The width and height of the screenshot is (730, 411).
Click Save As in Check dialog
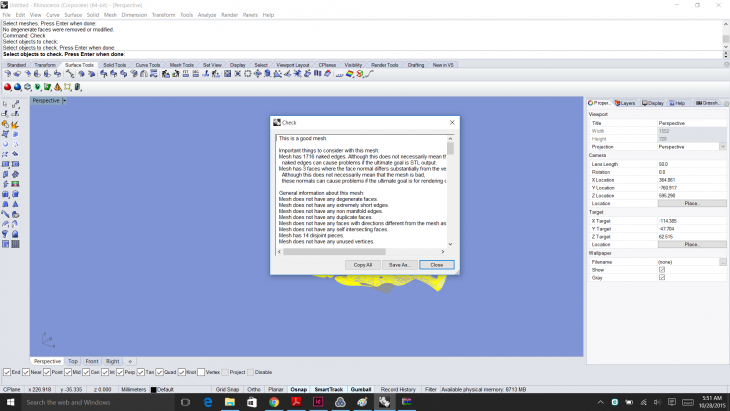pyautogui.click(x=399, y=265)
